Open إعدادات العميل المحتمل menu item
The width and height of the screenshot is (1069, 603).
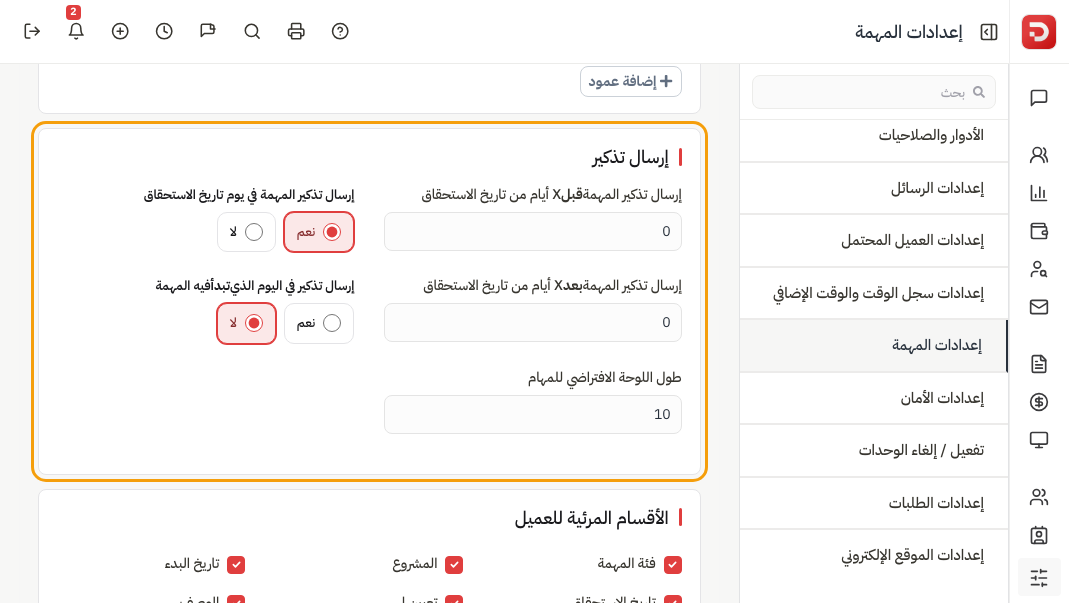pos(874,241)
